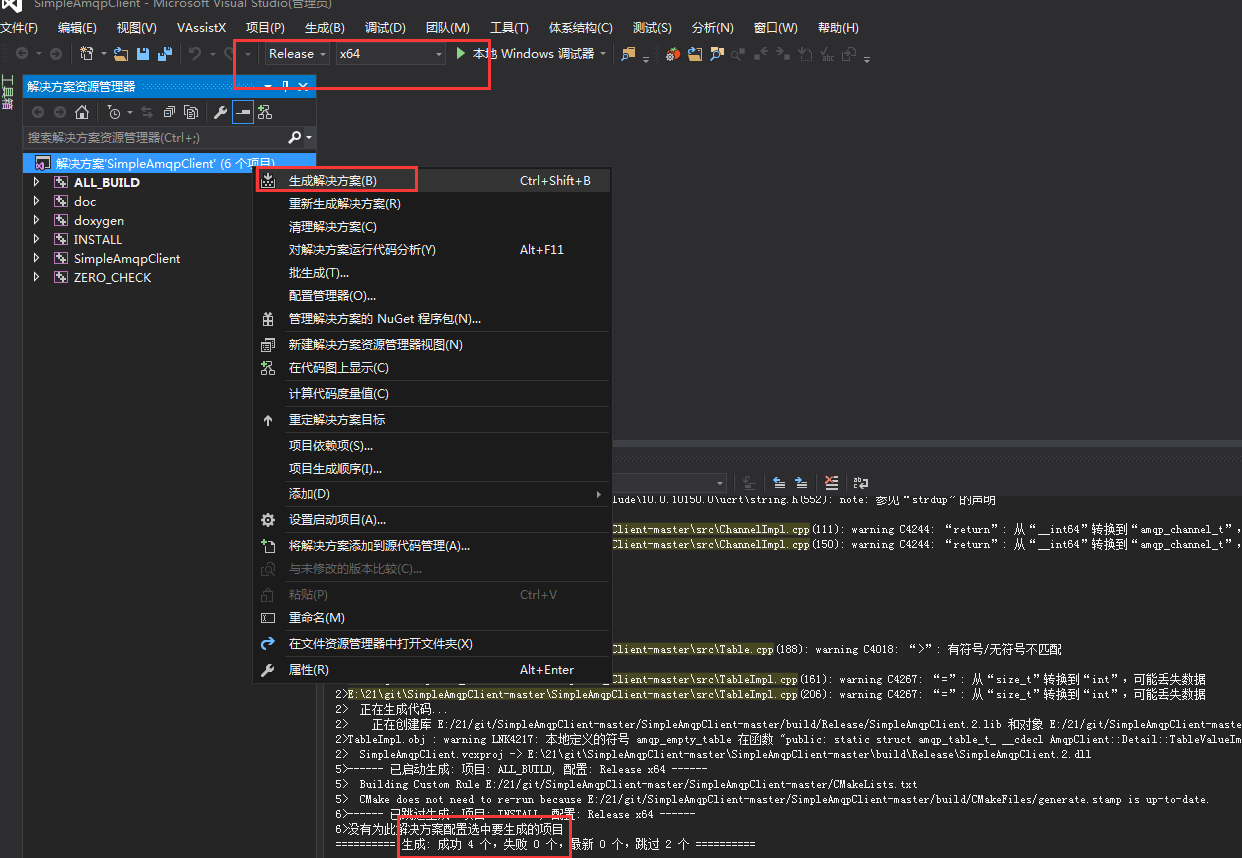This screenshot has height=858, width=1242.
Task: Click the tomato VAssistX toolbar icon
Action: [673, 54]
